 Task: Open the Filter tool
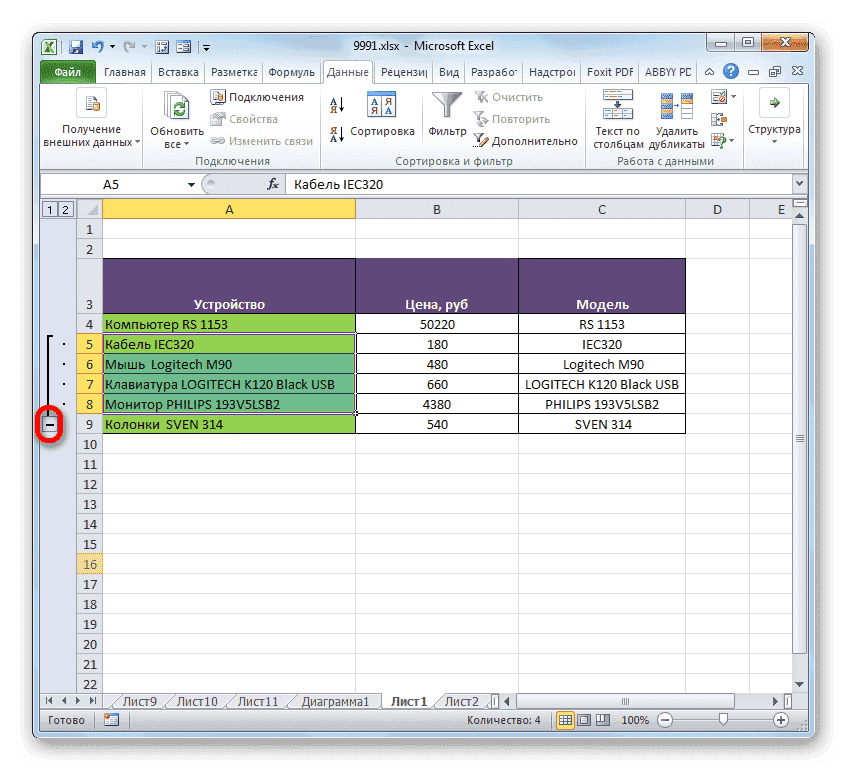point(446,110)
